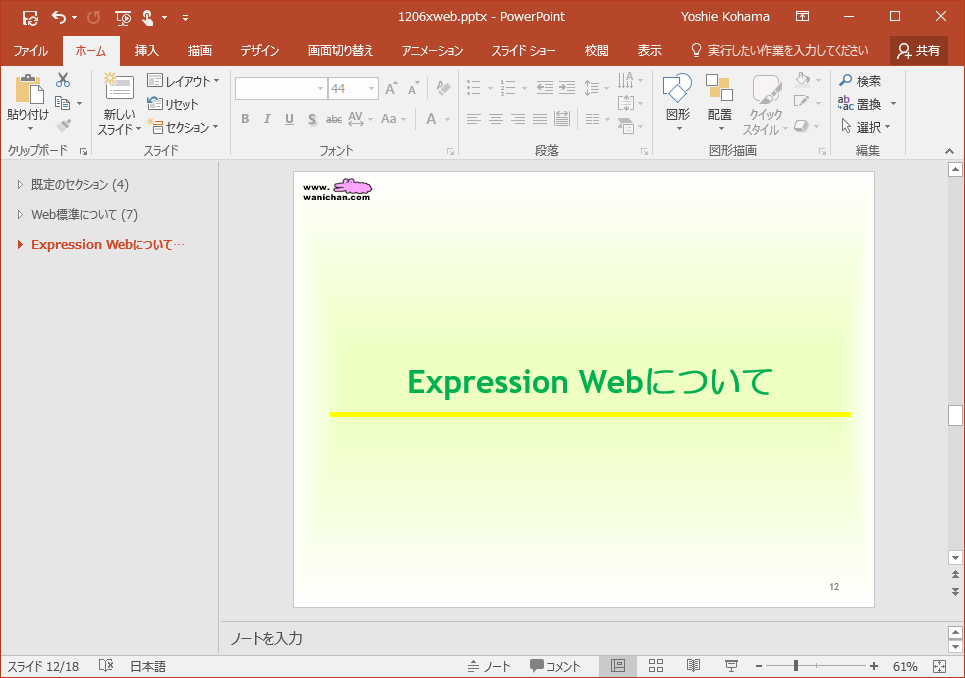Clear all formatting icon

[443, 88]
